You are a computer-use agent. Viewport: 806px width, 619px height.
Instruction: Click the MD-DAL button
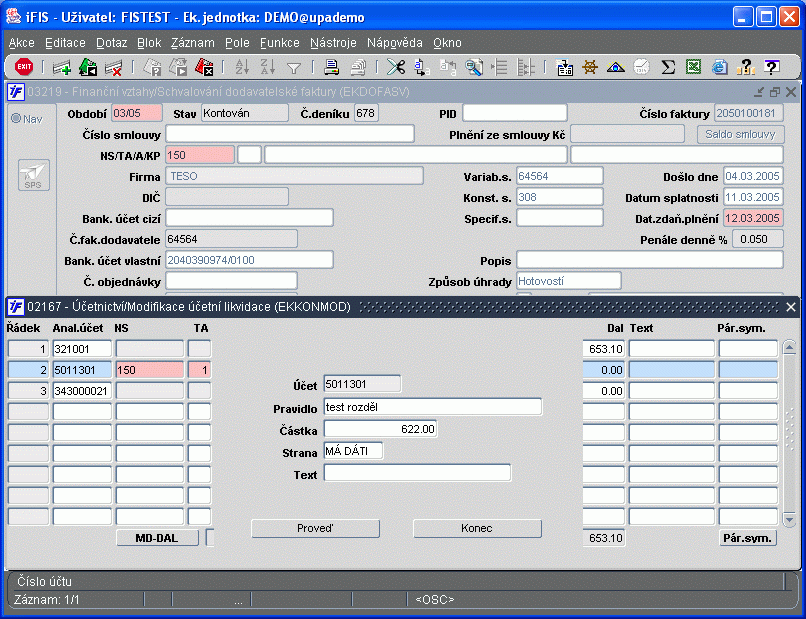point(157,538)
